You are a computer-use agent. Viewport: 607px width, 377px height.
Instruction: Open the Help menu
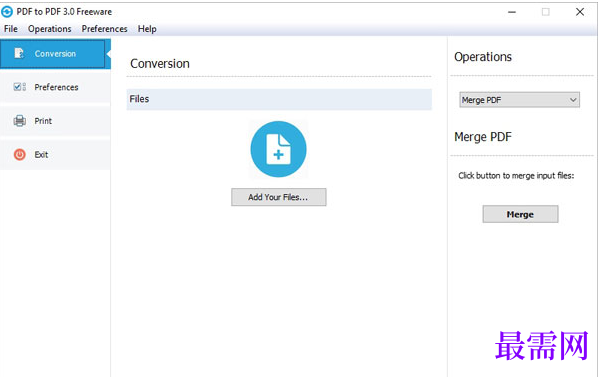[147, 29]
